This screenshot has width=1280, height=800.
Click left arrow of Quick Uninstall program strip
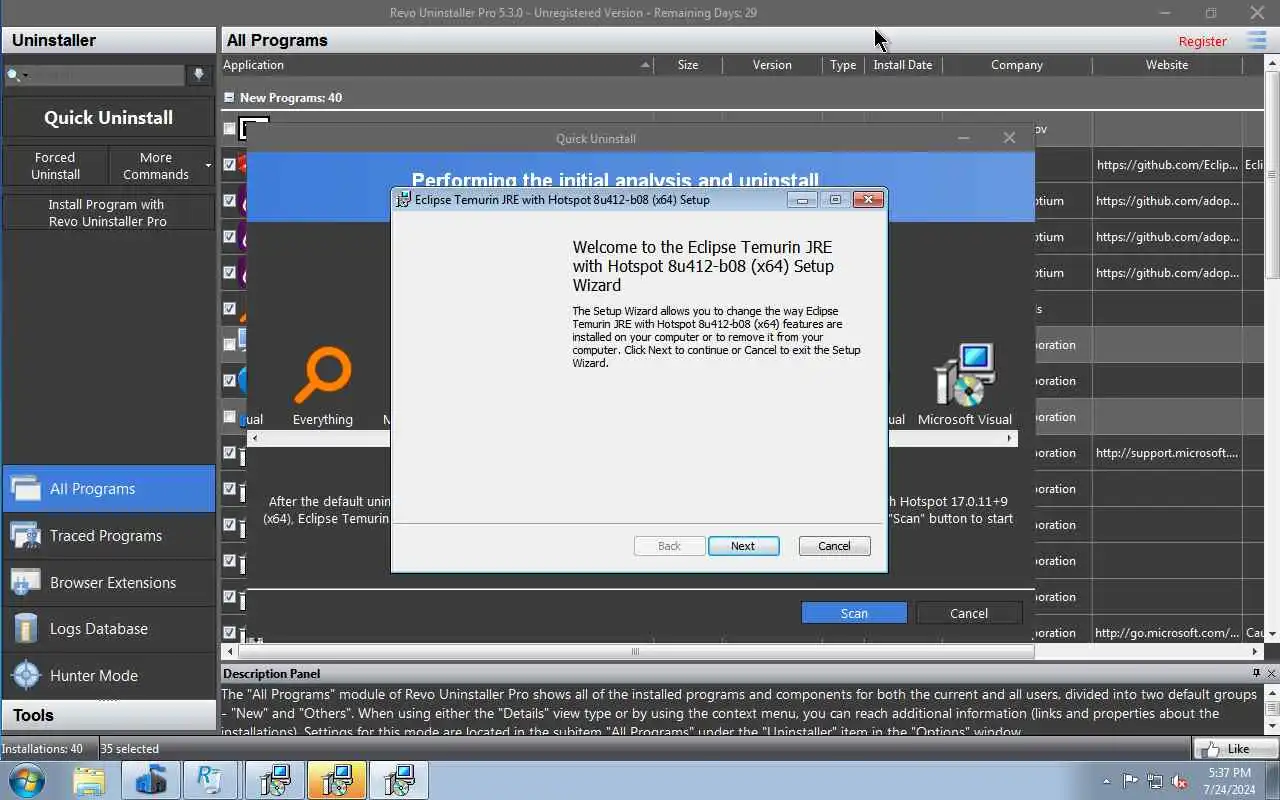coord(254,438)
